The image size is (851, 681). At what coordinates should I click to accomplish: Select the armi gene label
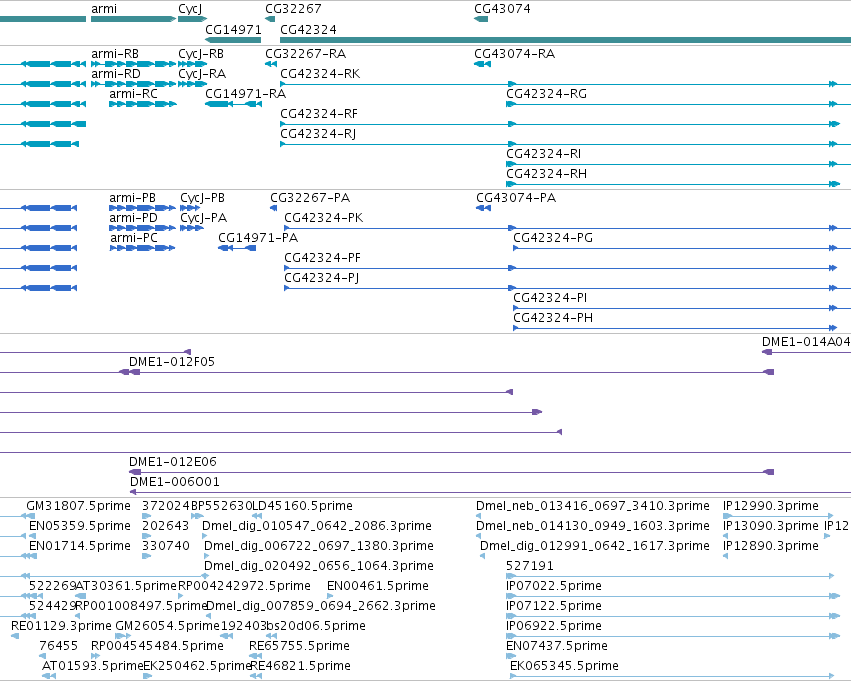pos(104,9)
